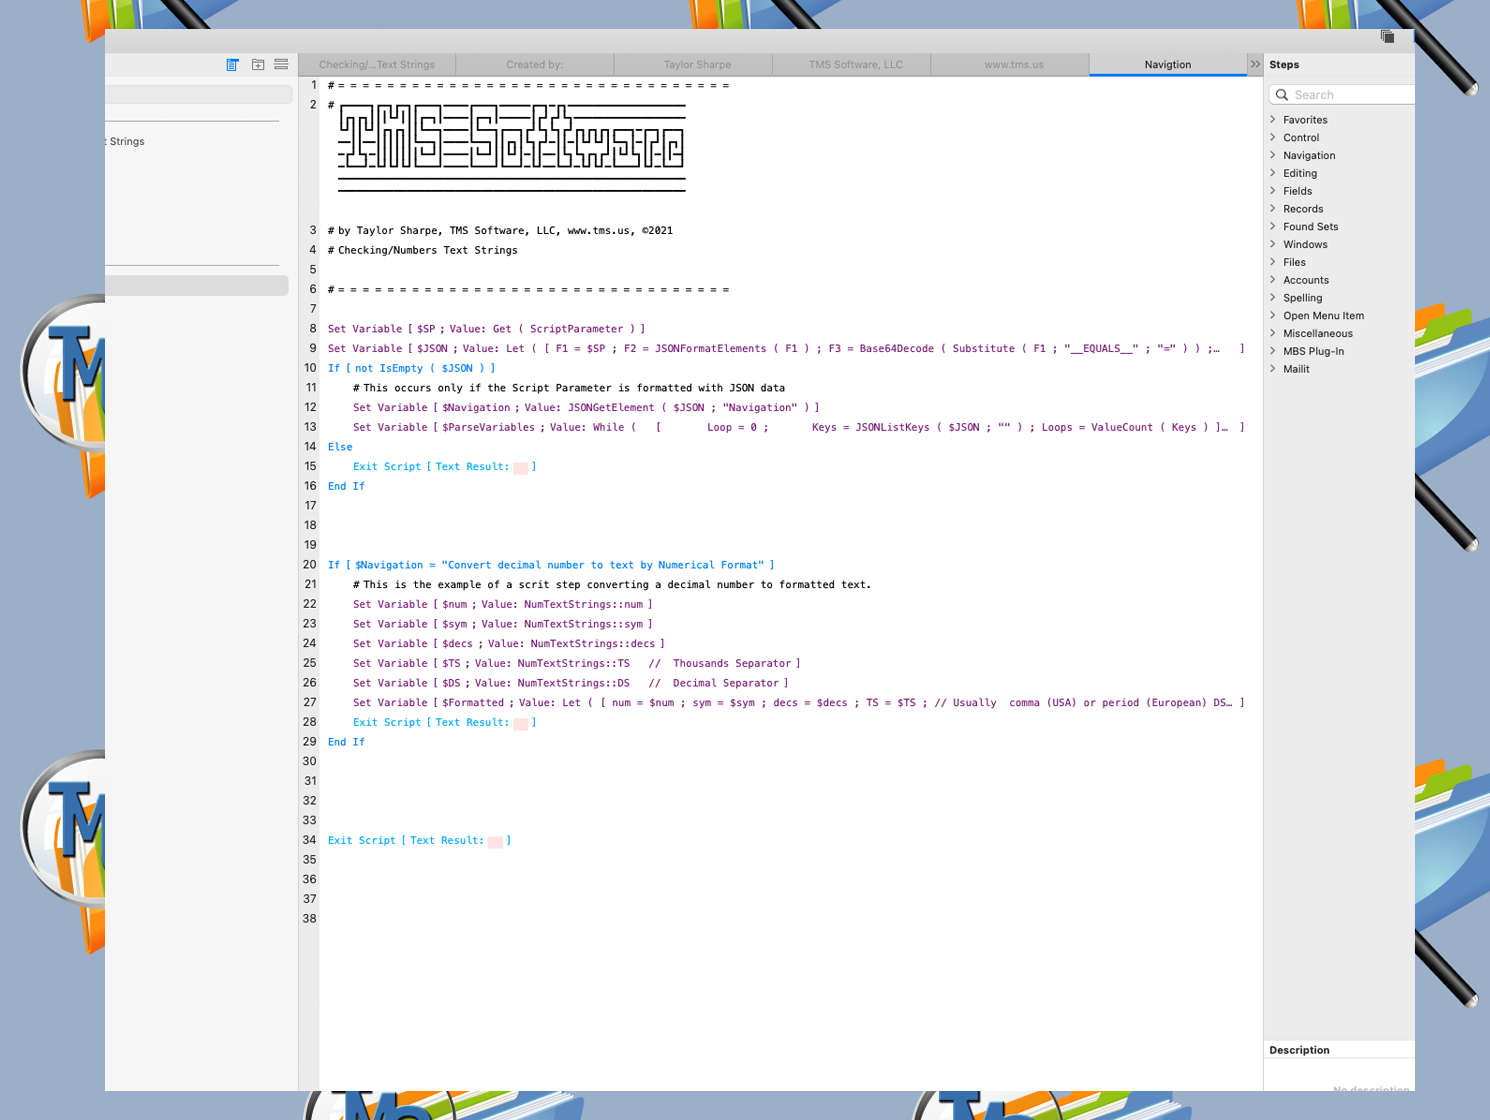Viewport: 1490px width, 1120px height.
Task: Expand the Spelling steps category
Action: click(1273, 298)
